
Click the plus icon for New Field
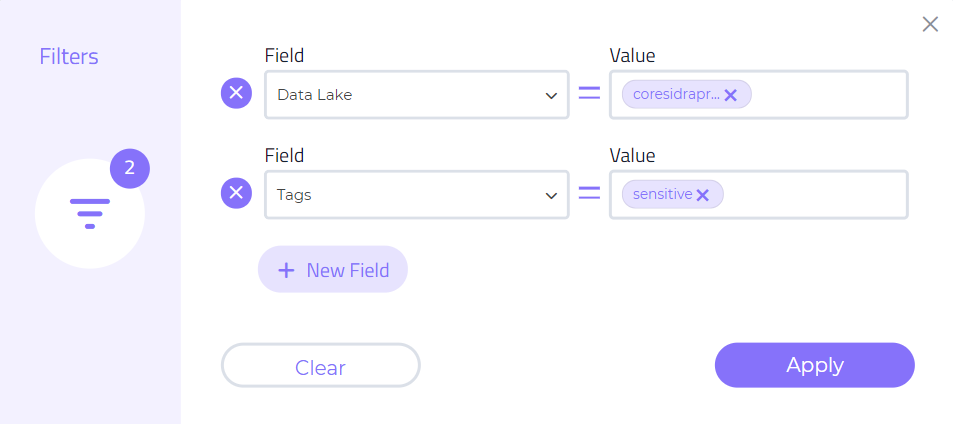coord(286,270)
